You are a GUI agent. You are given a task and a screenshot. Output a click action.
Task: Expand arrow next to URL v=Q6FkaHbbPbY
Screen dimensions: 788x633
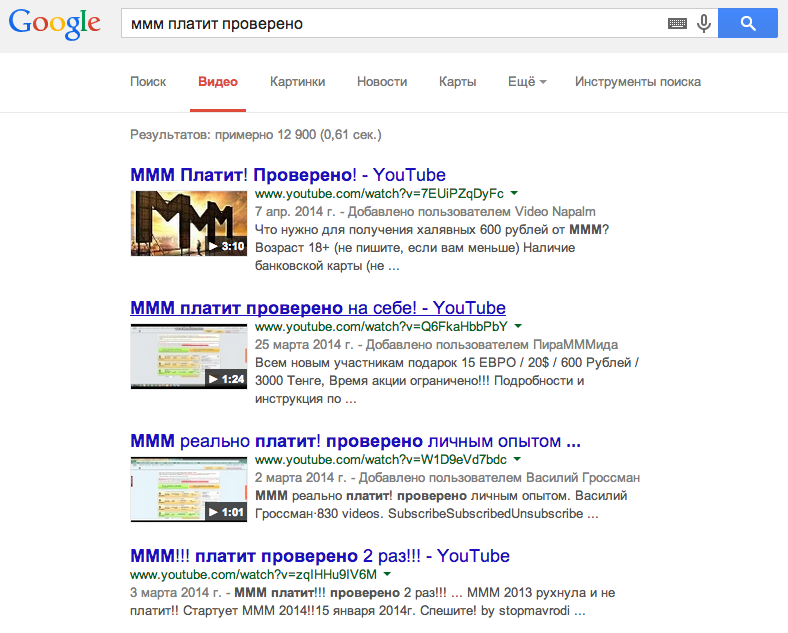(518, 327)
